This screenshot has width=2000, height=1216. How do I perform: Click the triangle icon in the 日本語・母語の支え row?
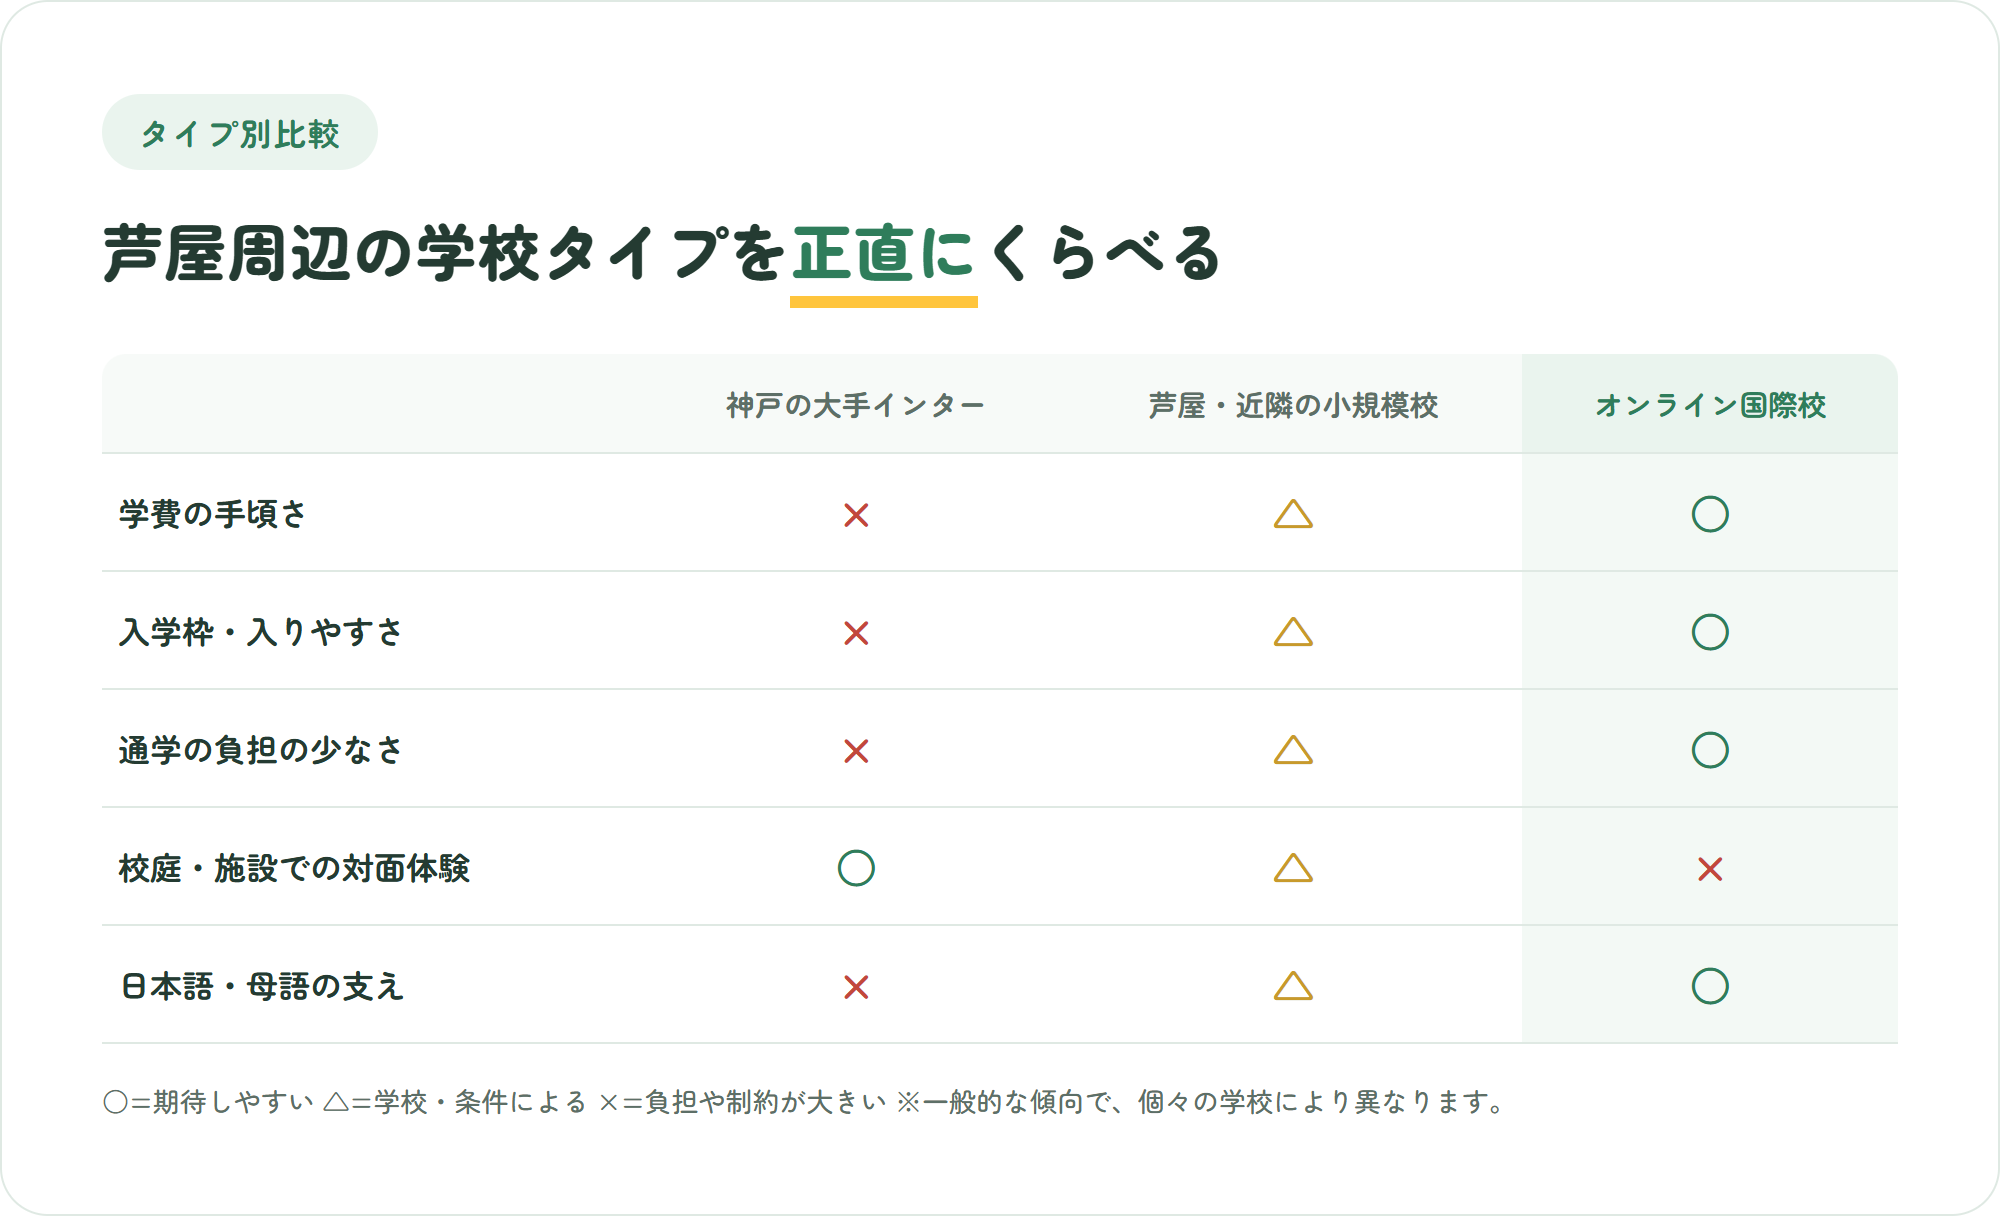[x=1293, y=986]
